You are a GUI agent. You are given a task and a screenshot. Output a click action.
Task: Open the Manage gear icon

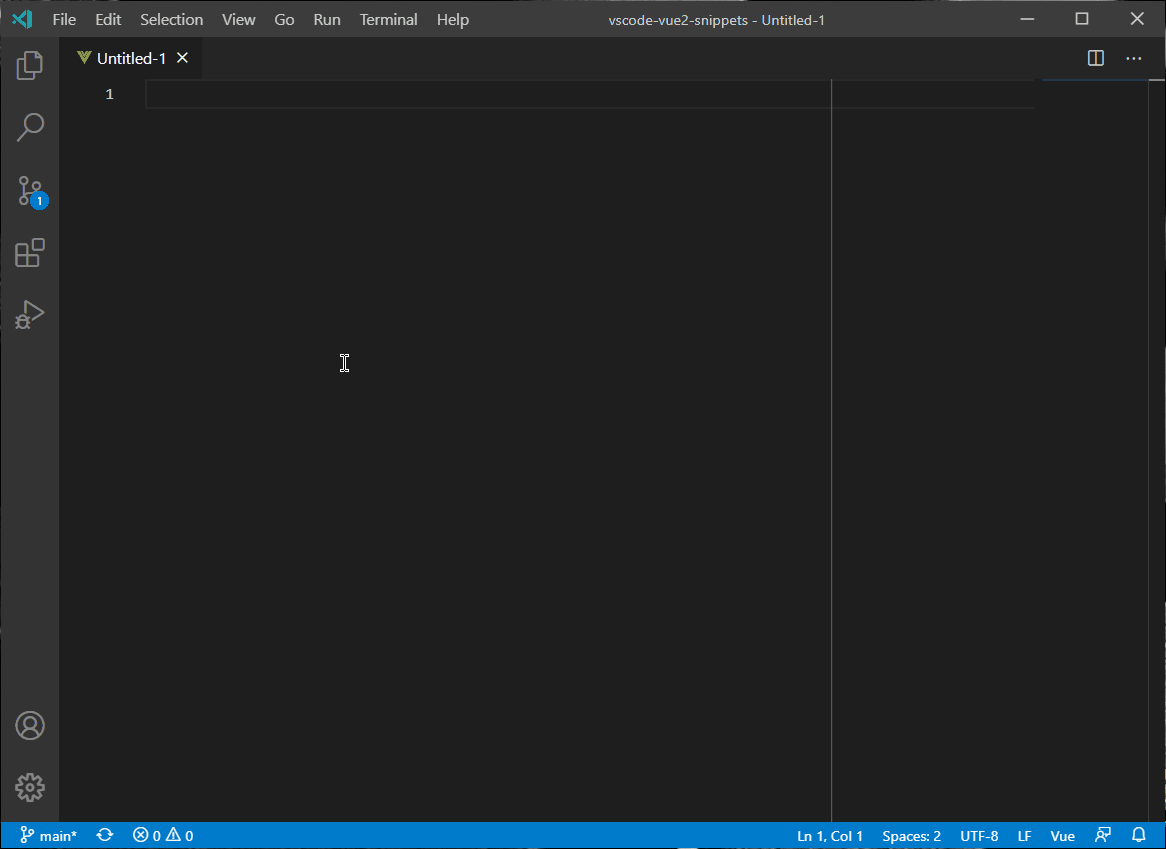(30, 787)
